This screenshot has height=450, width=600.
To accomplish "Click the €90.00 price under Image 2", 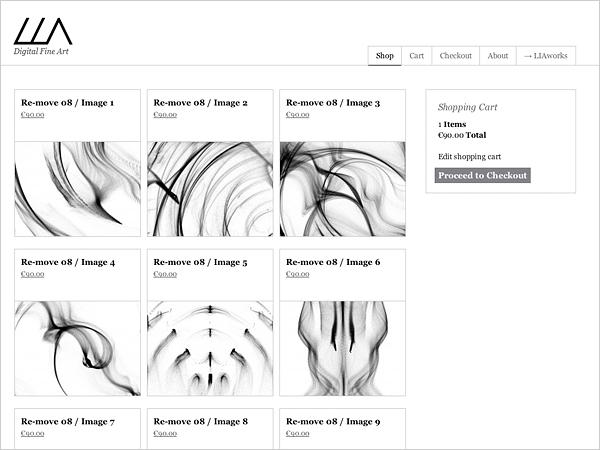I will pyautogui.click(x=165, y=115).
